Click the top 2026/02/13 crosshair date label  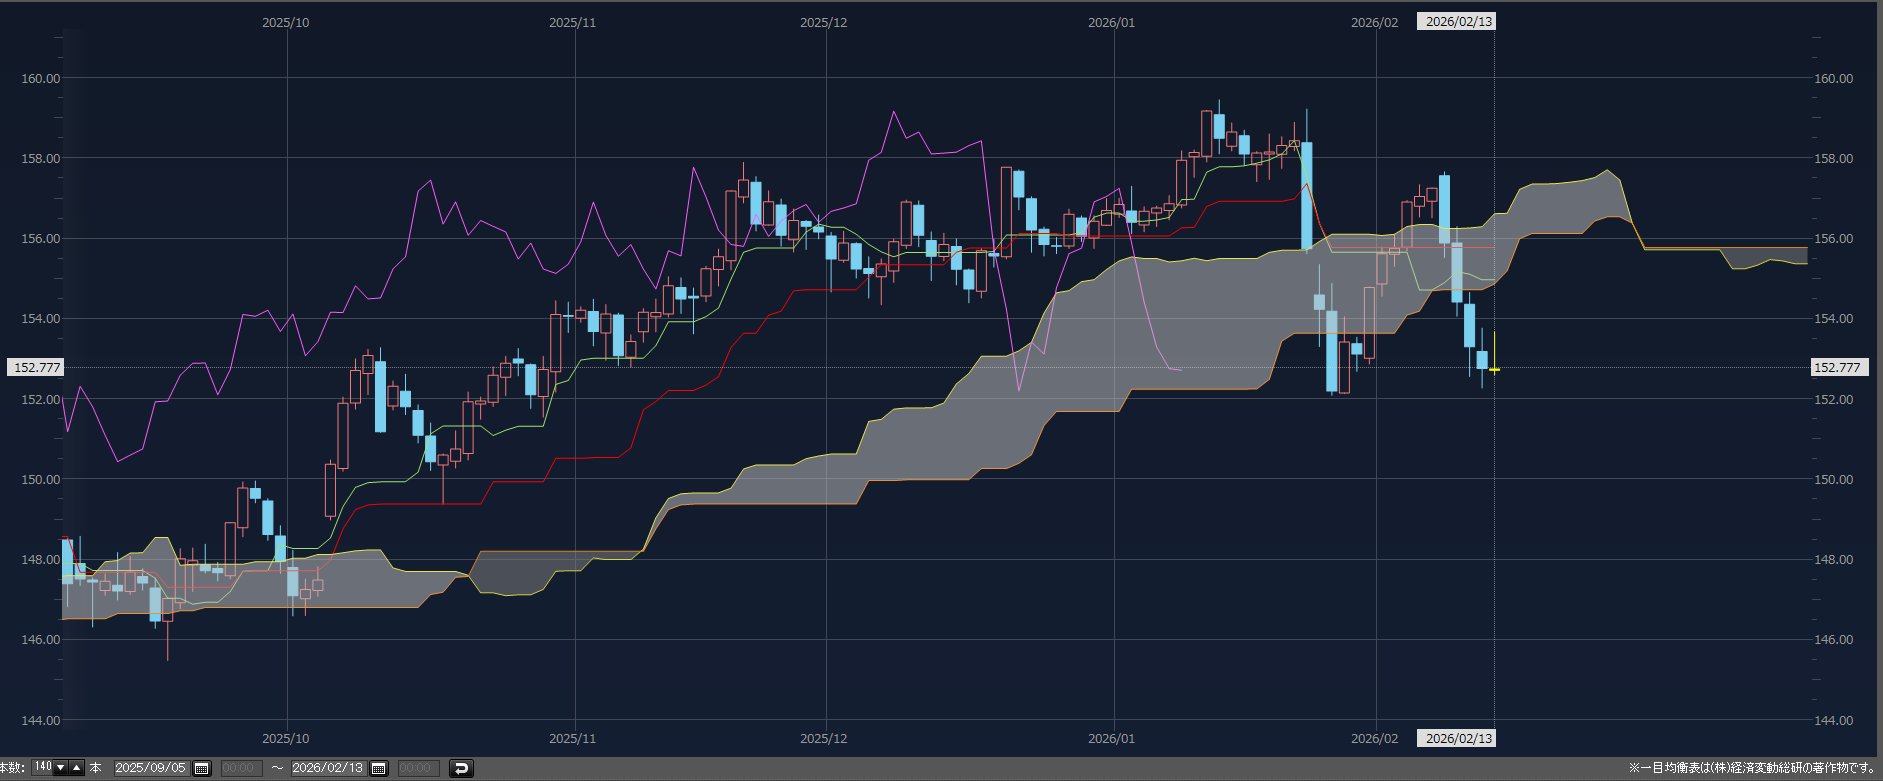1457,22
